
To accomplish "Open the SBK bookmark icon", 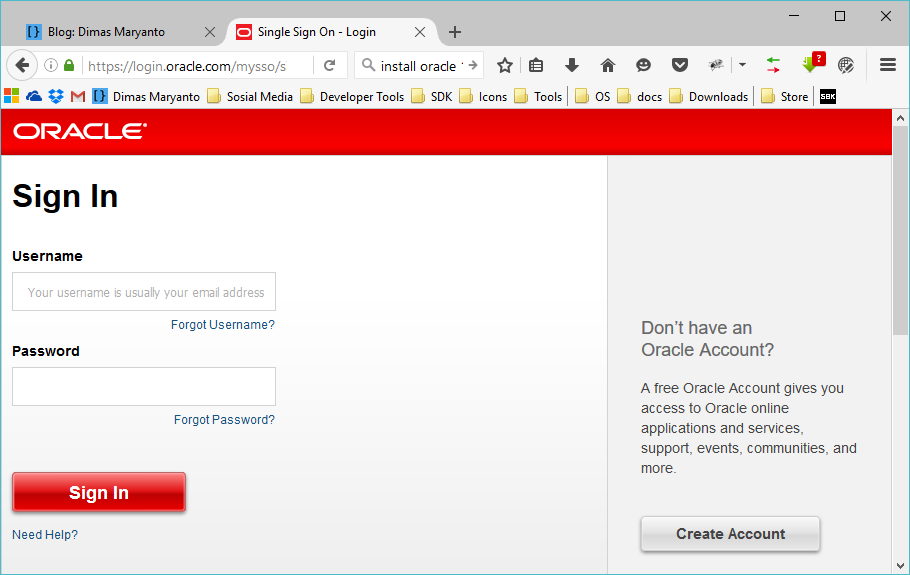I will (x=828, y=96).
